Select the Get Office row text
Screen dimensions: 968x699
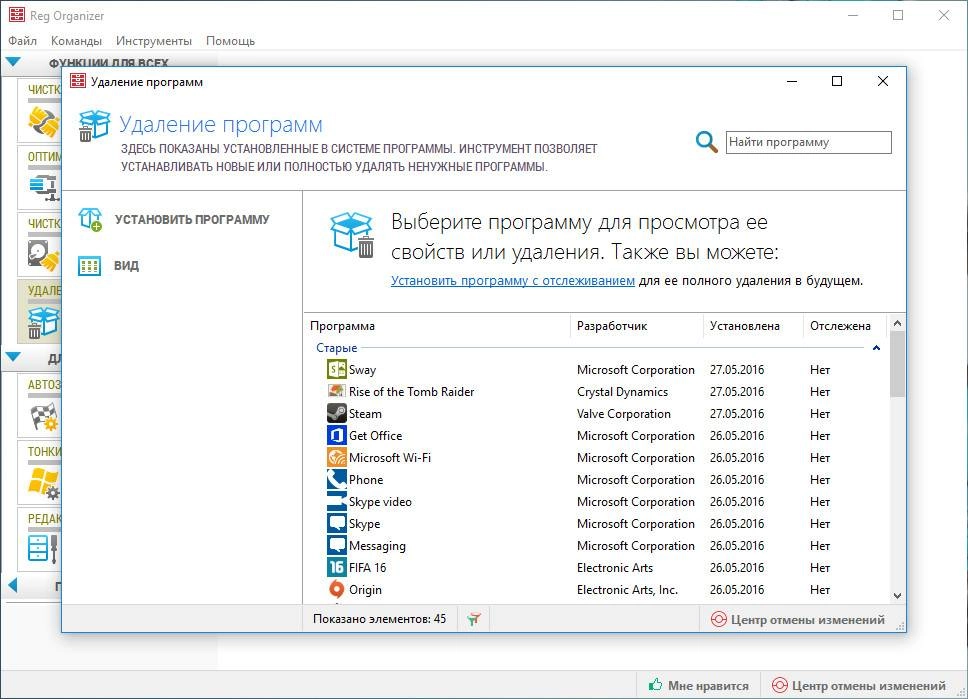[375, 436]
